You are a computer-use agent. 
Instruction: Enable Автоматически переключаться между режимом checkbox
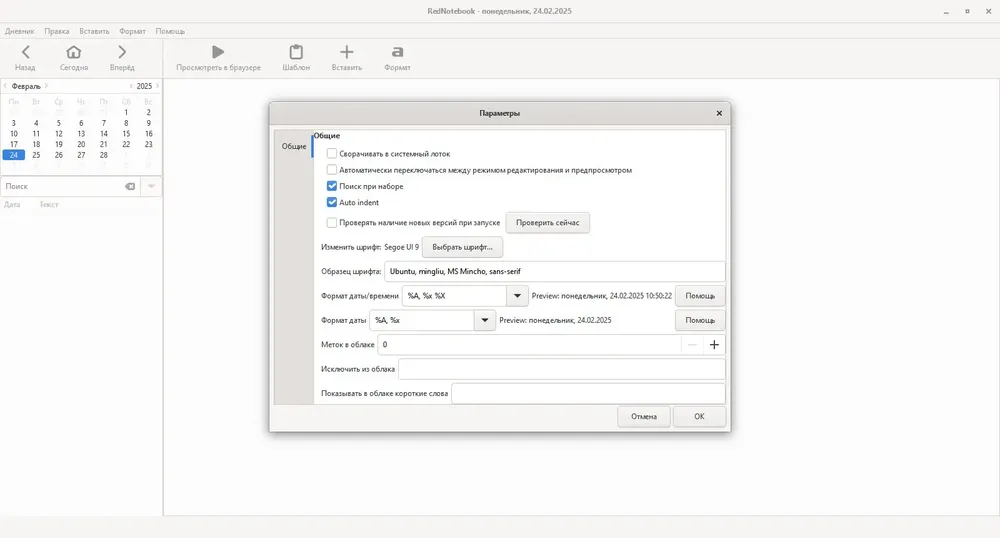332,170
